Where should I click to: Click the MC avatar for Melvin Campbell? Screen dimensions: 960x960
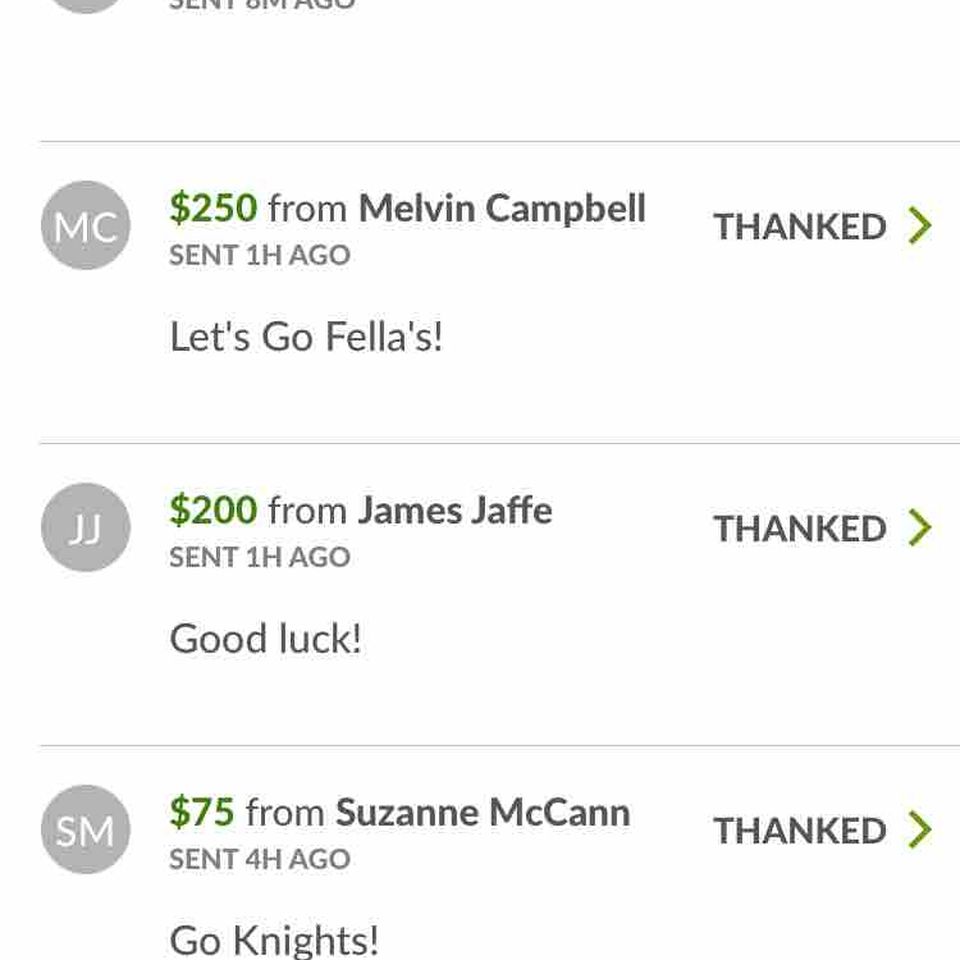(x=86, y=225)
